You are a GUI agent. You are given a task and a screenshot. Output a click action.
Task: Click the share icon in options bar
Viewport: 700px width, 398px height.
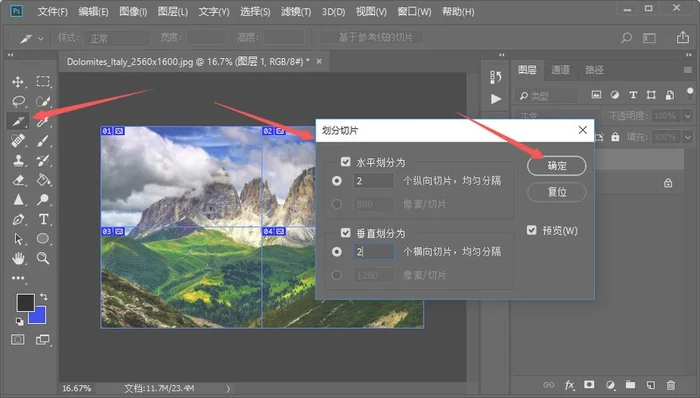pos(683,37)
